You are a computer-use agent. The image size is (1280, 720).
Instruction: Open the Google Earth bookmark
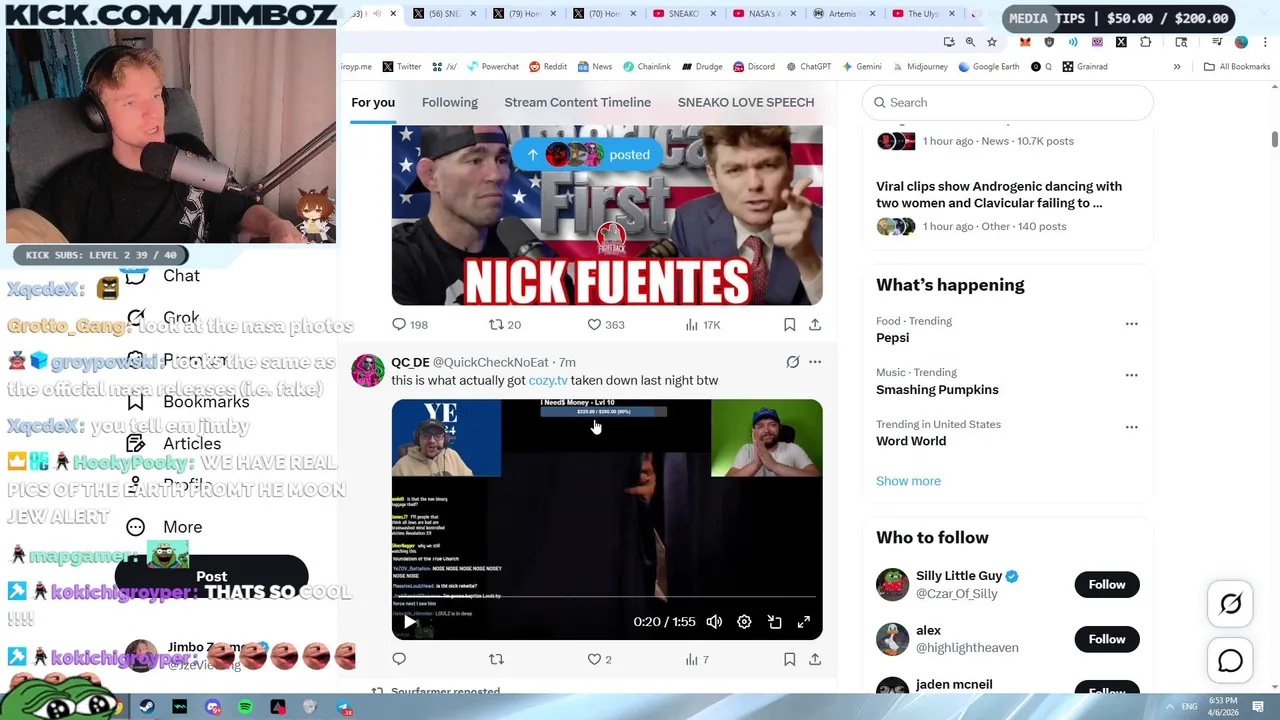click(x=988, y=67)
